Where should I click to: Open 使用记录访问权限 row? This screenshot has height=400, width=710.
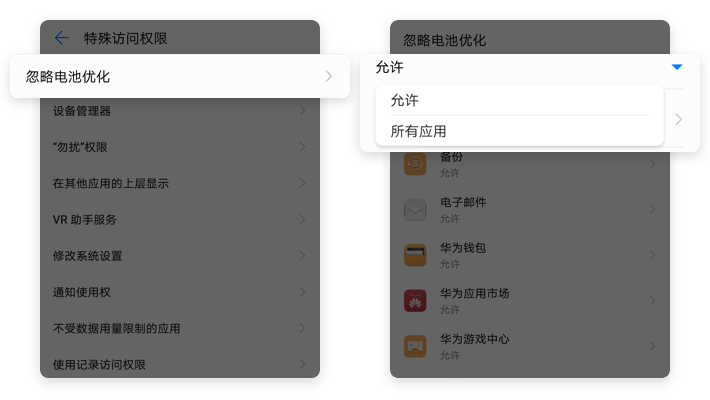click(x=180, y=364)
